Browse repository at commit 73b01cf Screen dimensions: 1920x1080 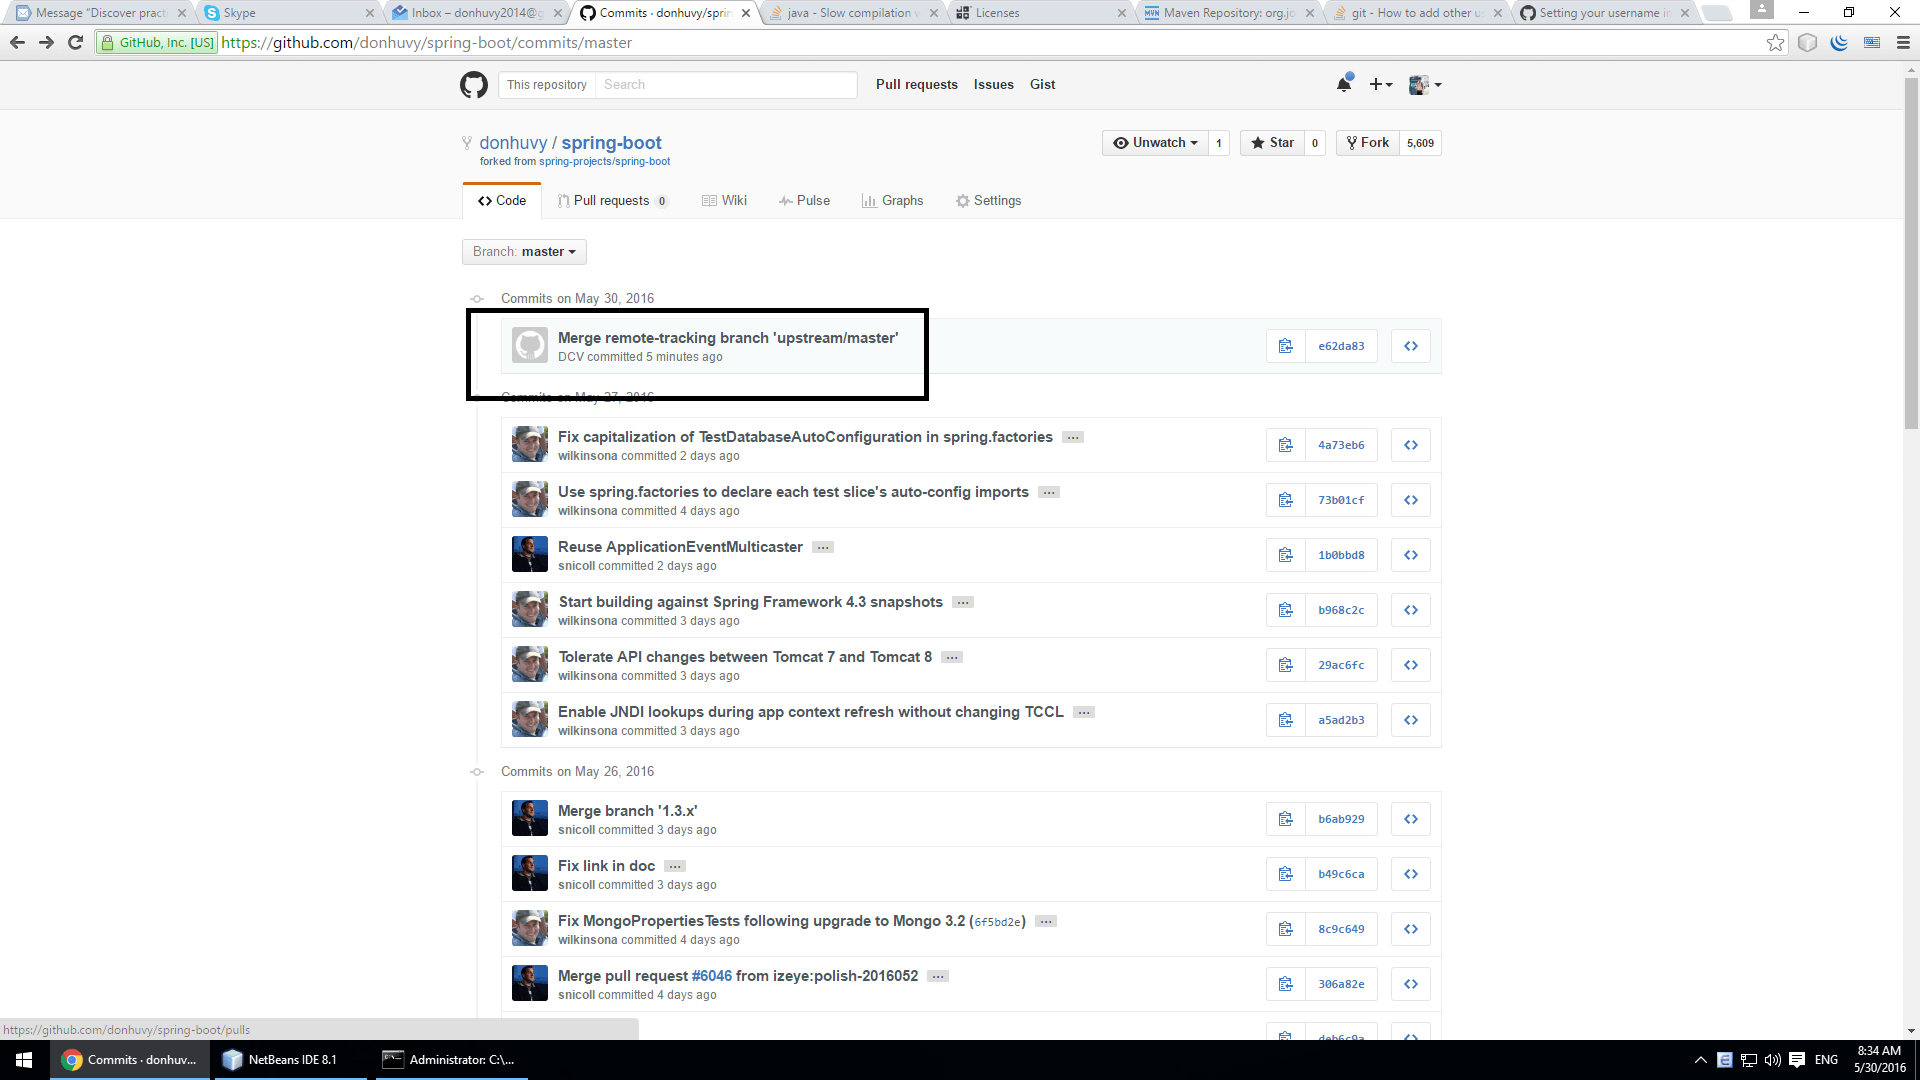point(1410,500)
